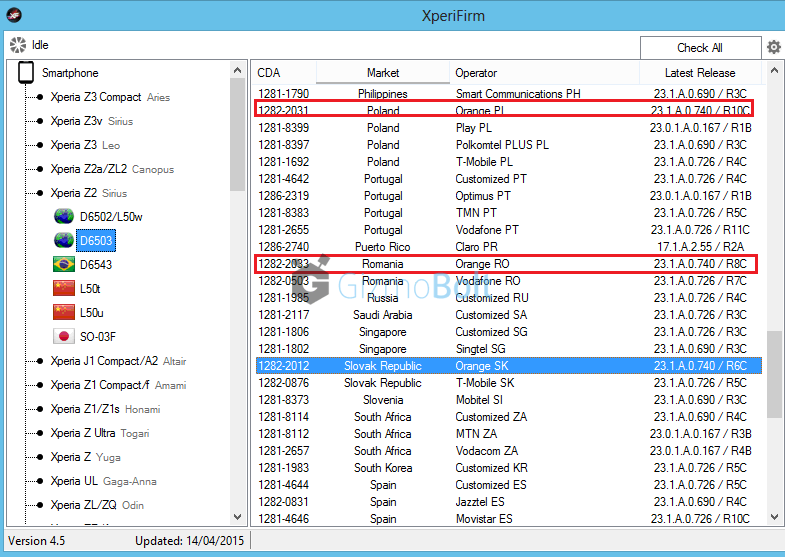Select the Orange RO firmware row
Image resolution: width=785 pixels, height=557 pixels.
[509, 264]
